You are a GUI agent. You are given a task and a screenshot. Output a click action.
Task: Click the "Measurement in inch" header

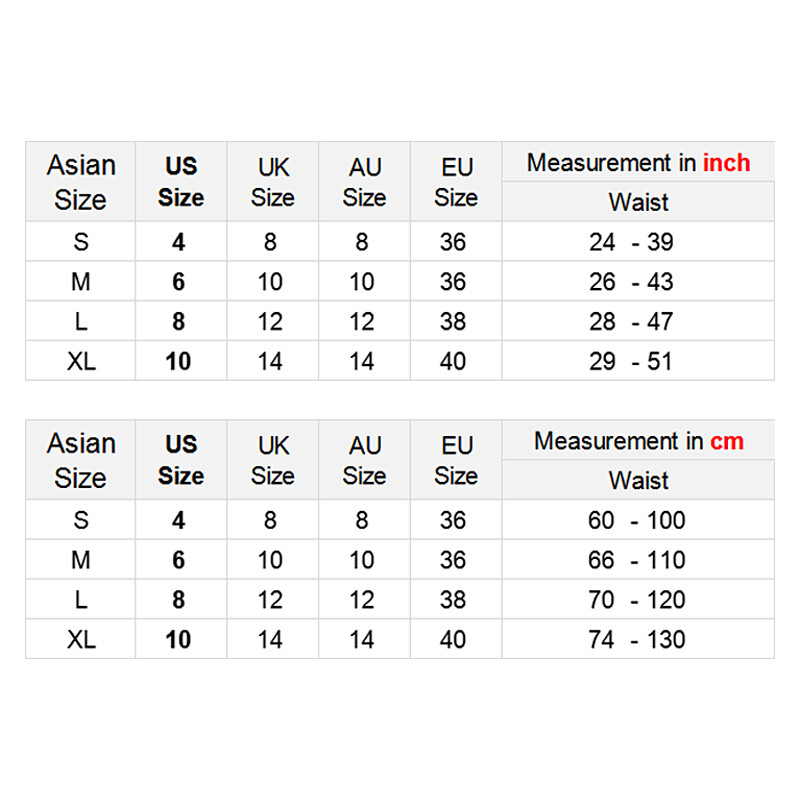(x=638, y=163)
